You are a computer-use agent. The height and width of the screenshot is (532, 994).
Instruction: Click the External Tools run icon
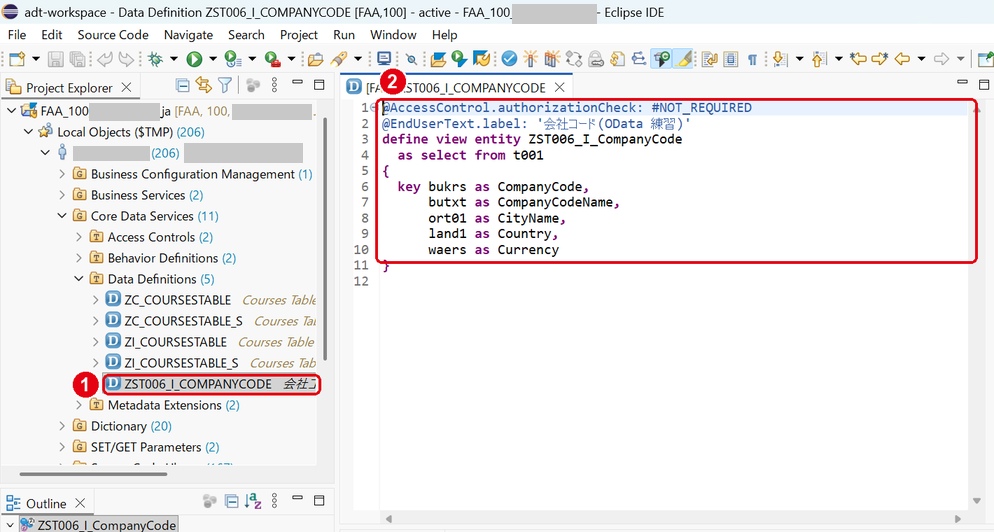(273, 59)
